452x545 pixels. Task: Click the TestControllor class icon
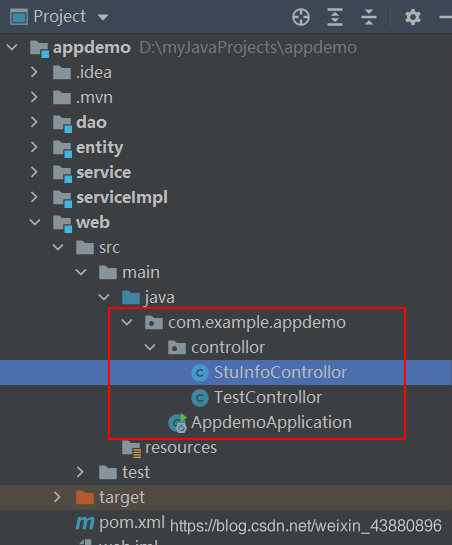[200, 398]
